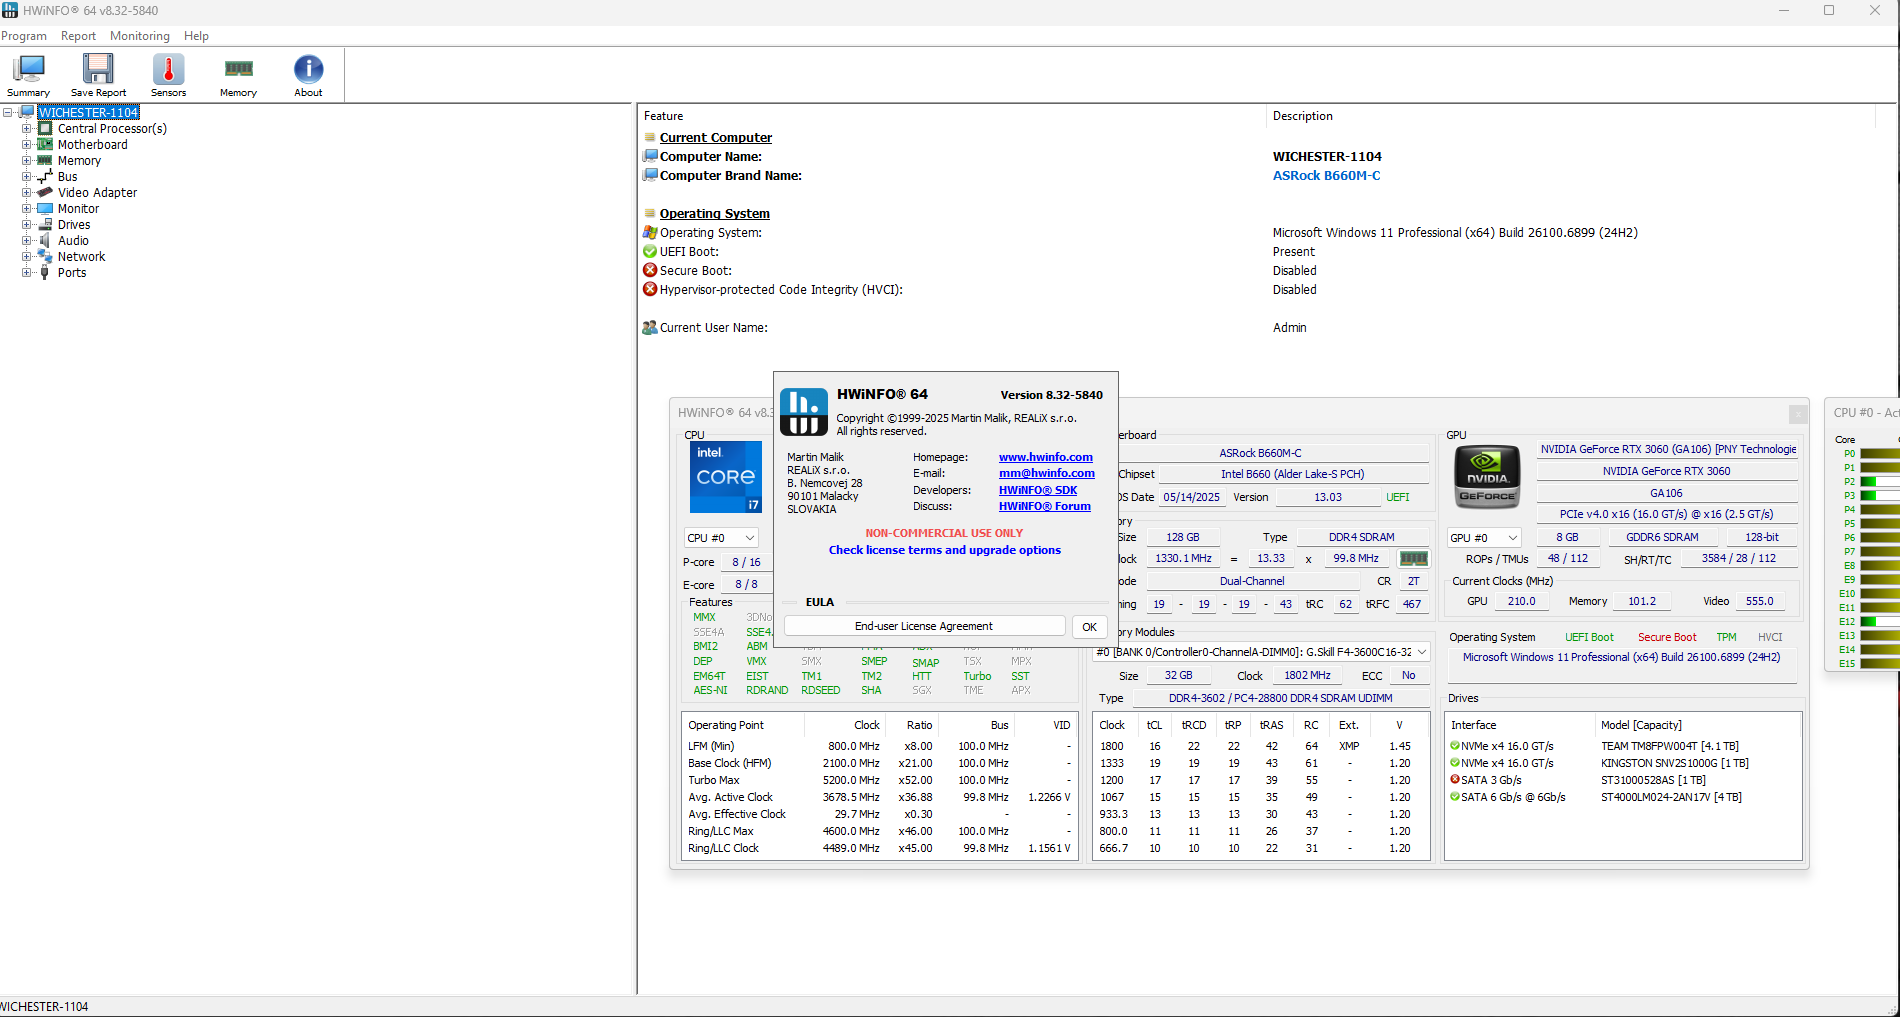Click the memory chip icon beside 99.8 MHz

(1413, 559)
